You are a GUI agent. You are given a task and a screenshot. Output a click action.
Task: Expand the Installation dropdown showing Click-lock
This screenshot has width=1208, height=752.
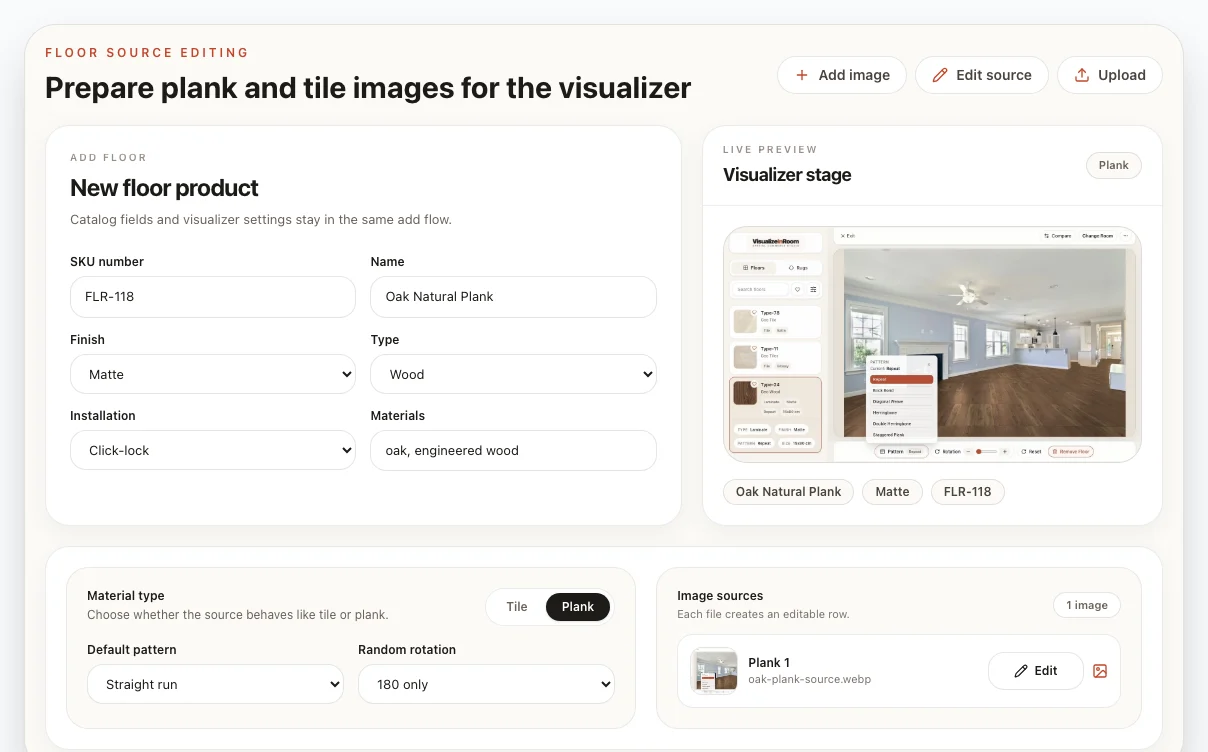[x=213, y=451]
